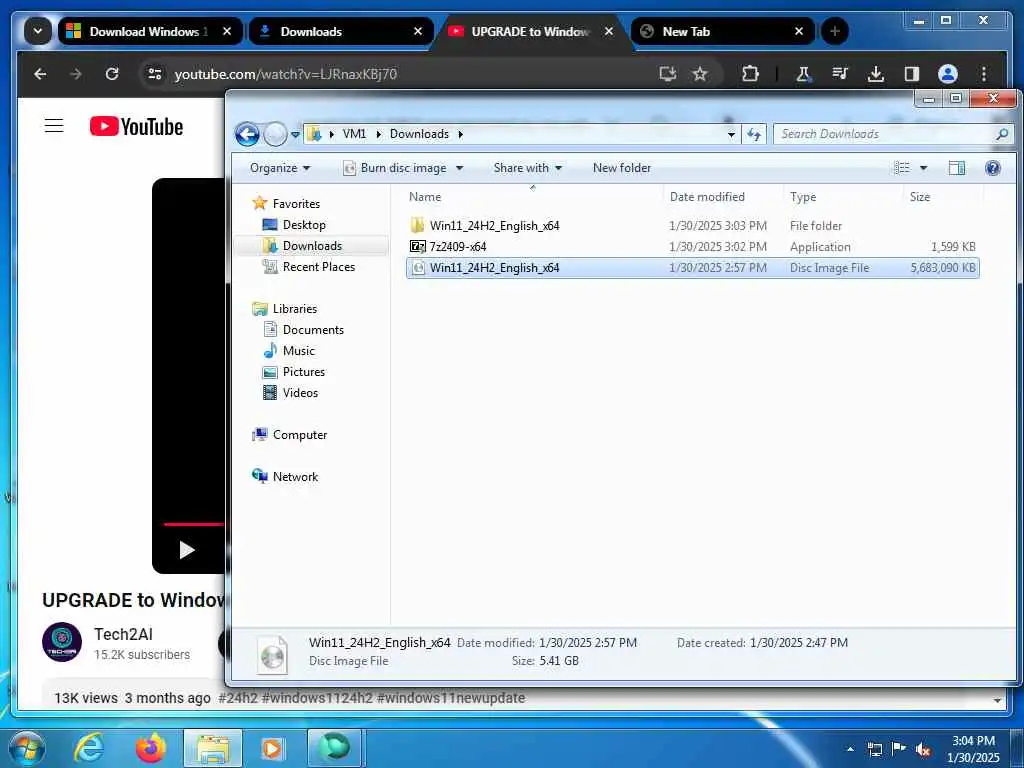This screenshot has height=768, width=1024.
Task: Open the Chrome extensions puzzle icon
Action: pyautogui.click(x=750, y=74)
